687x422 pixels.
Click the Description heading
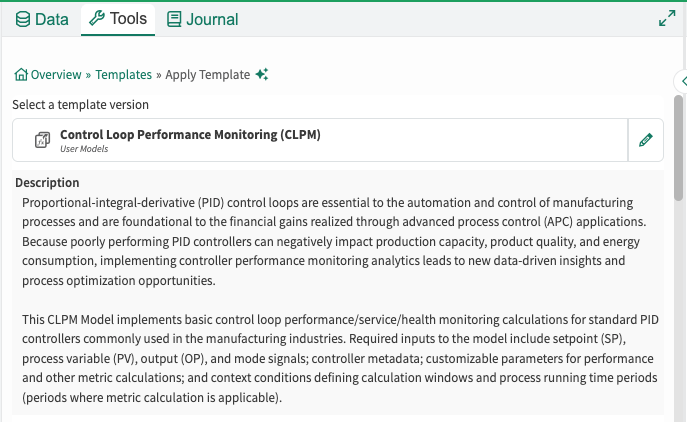point(47,183)
